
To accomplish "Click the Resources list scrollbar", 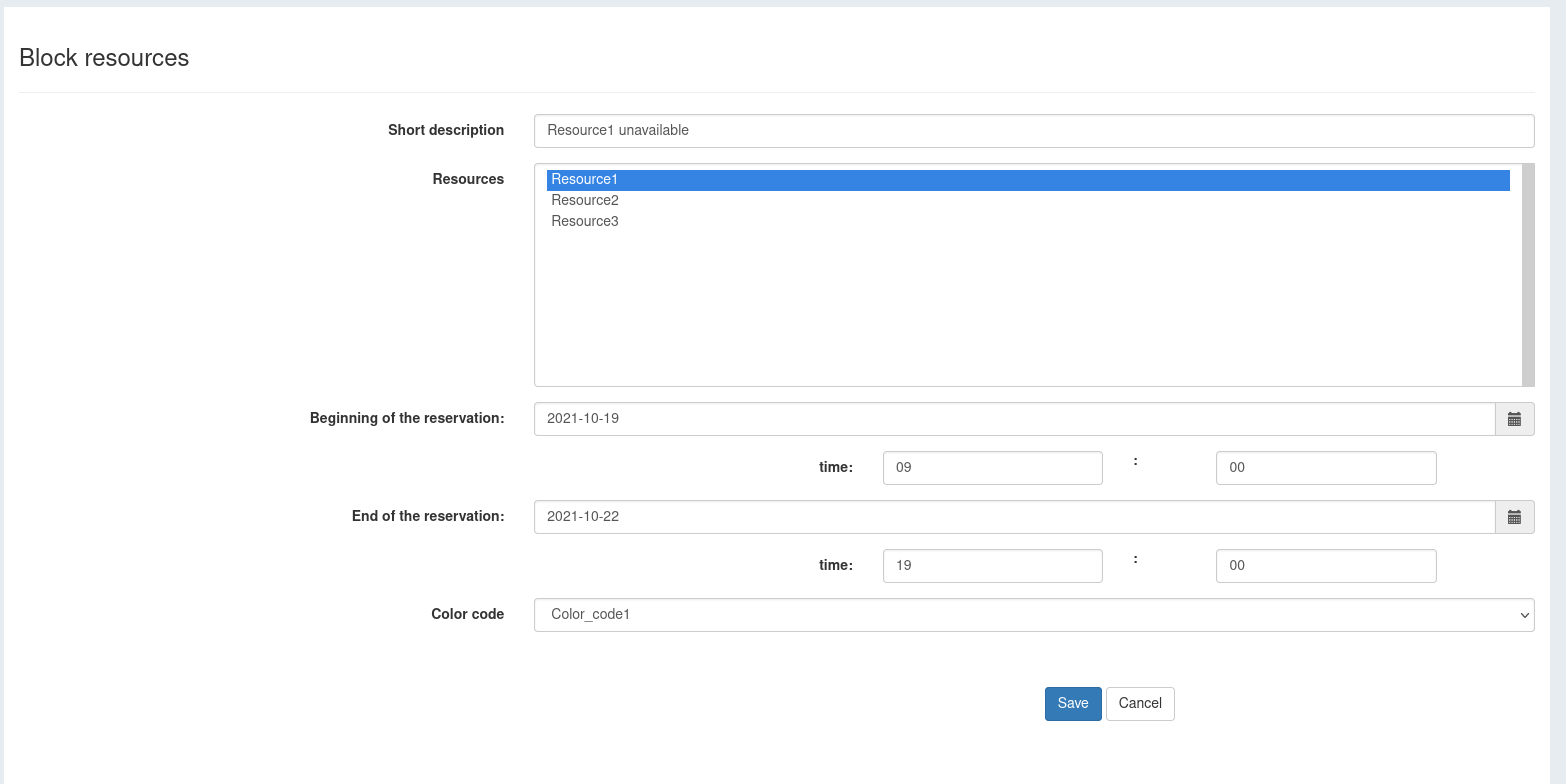I will click(1528, 275).
